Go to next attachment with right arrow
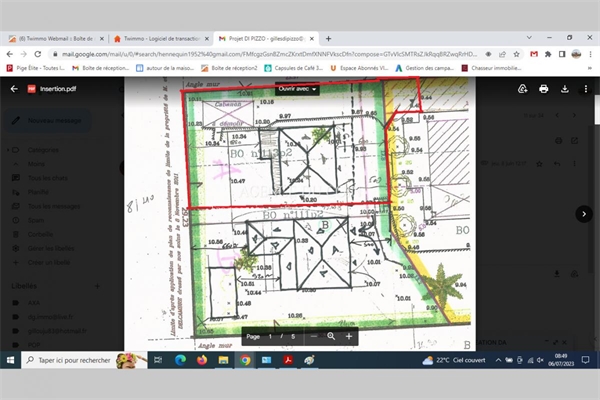Image resolution: width=600 pixels, height=400 pixels. pos(584,214)
